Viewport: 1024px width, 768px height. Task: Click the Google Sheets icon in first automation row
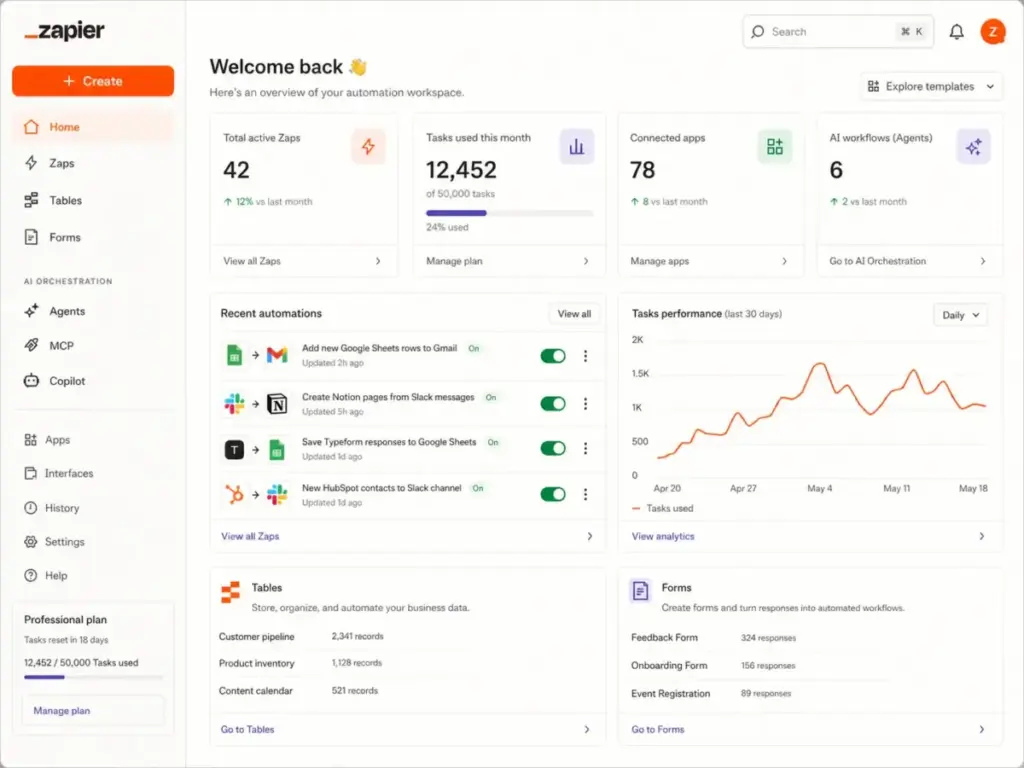point(234,355)
